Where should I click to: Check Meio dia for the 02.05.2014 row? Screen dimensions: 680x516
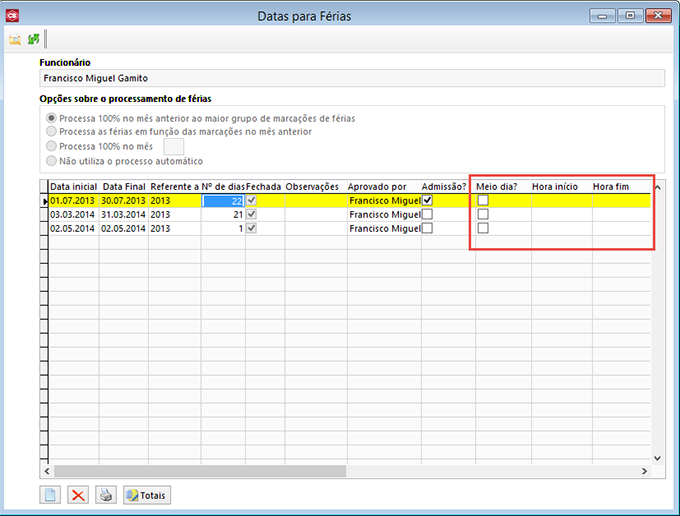[483, 229]
